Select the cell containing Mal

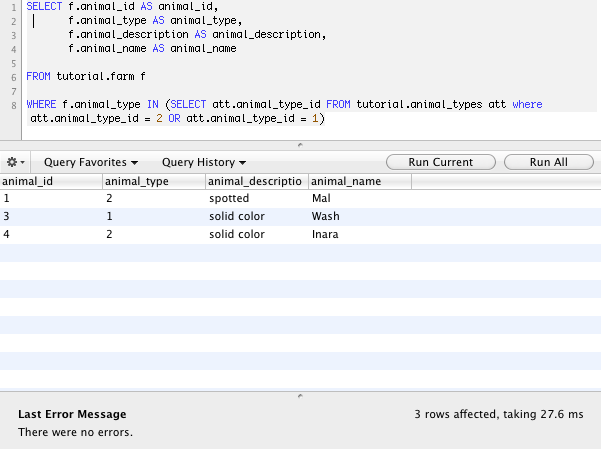point(360,198)
